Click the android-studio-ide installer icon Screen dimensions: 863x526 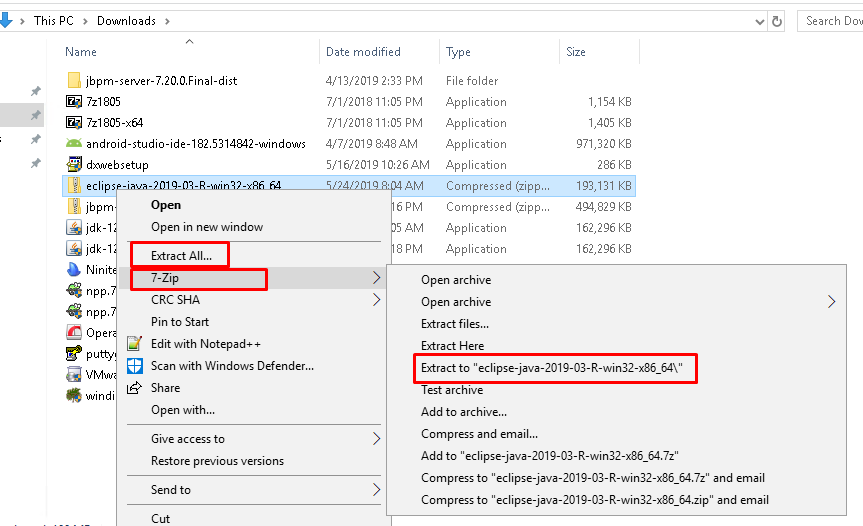(x=74, y=144)
